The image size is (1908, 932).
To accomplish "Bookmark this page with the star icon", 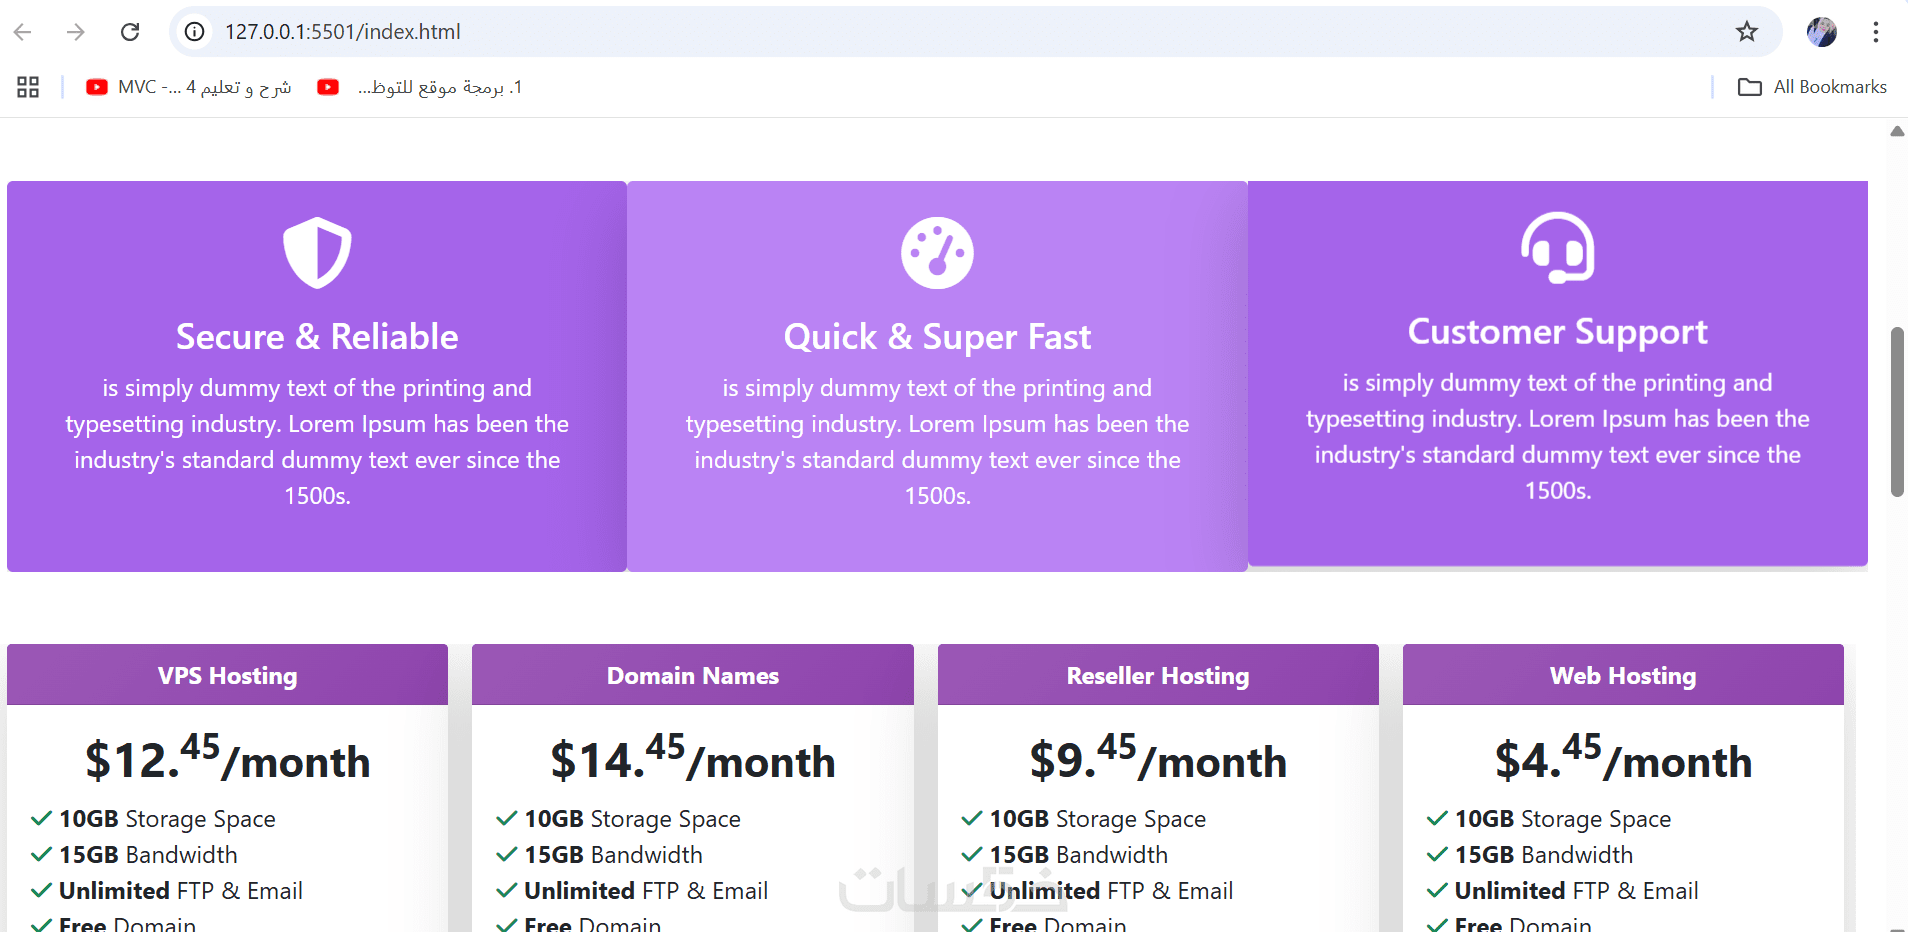I will click(x=1746, y=32).
